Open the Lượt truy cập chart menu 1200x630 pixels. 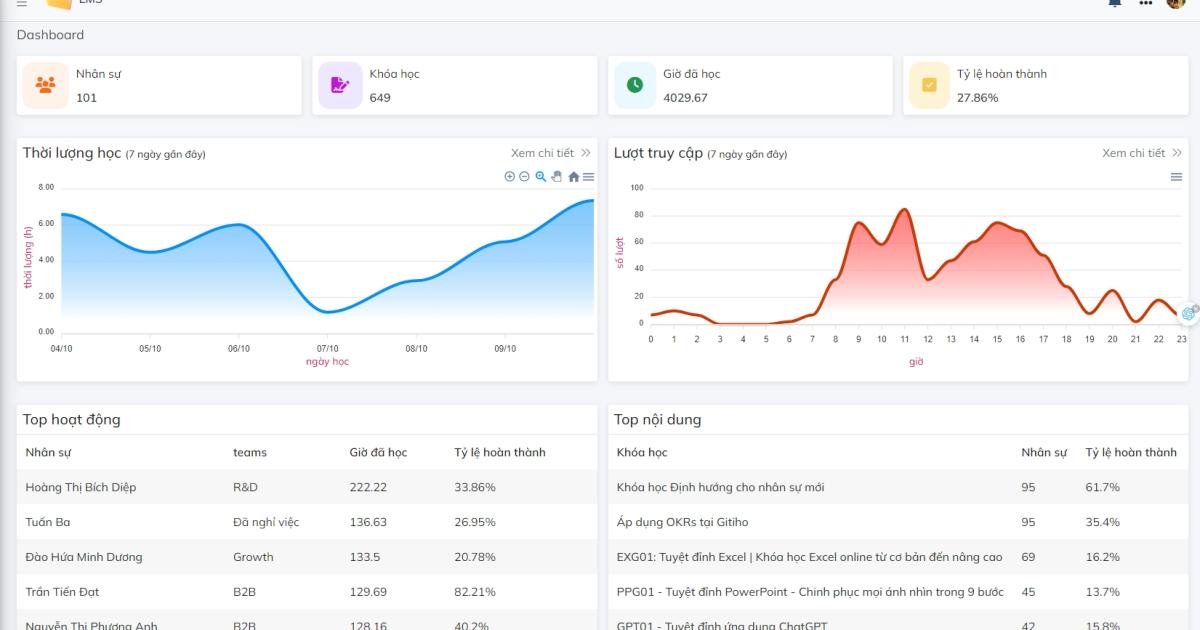point(1177,177)
